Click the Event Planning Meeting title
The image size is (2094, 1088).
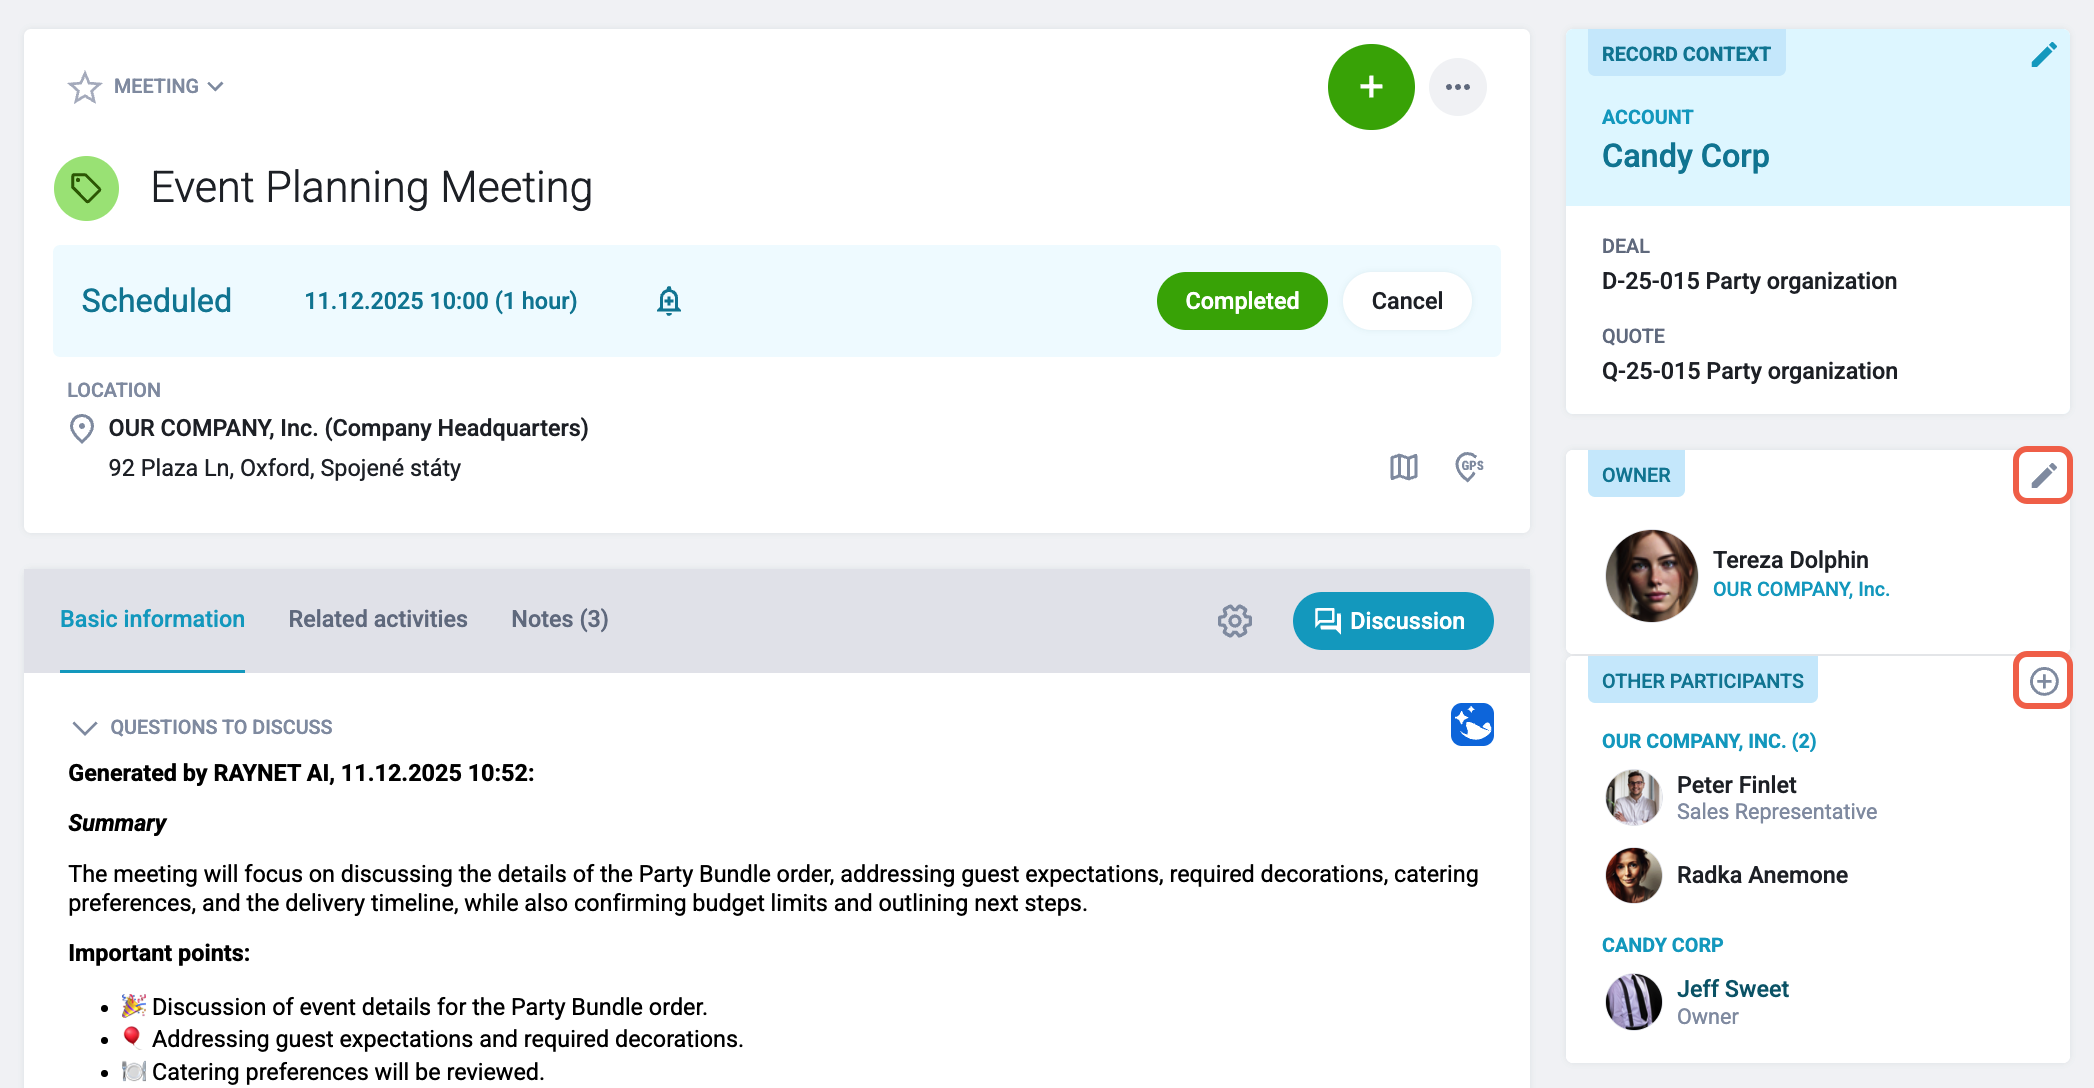(372, 188)
